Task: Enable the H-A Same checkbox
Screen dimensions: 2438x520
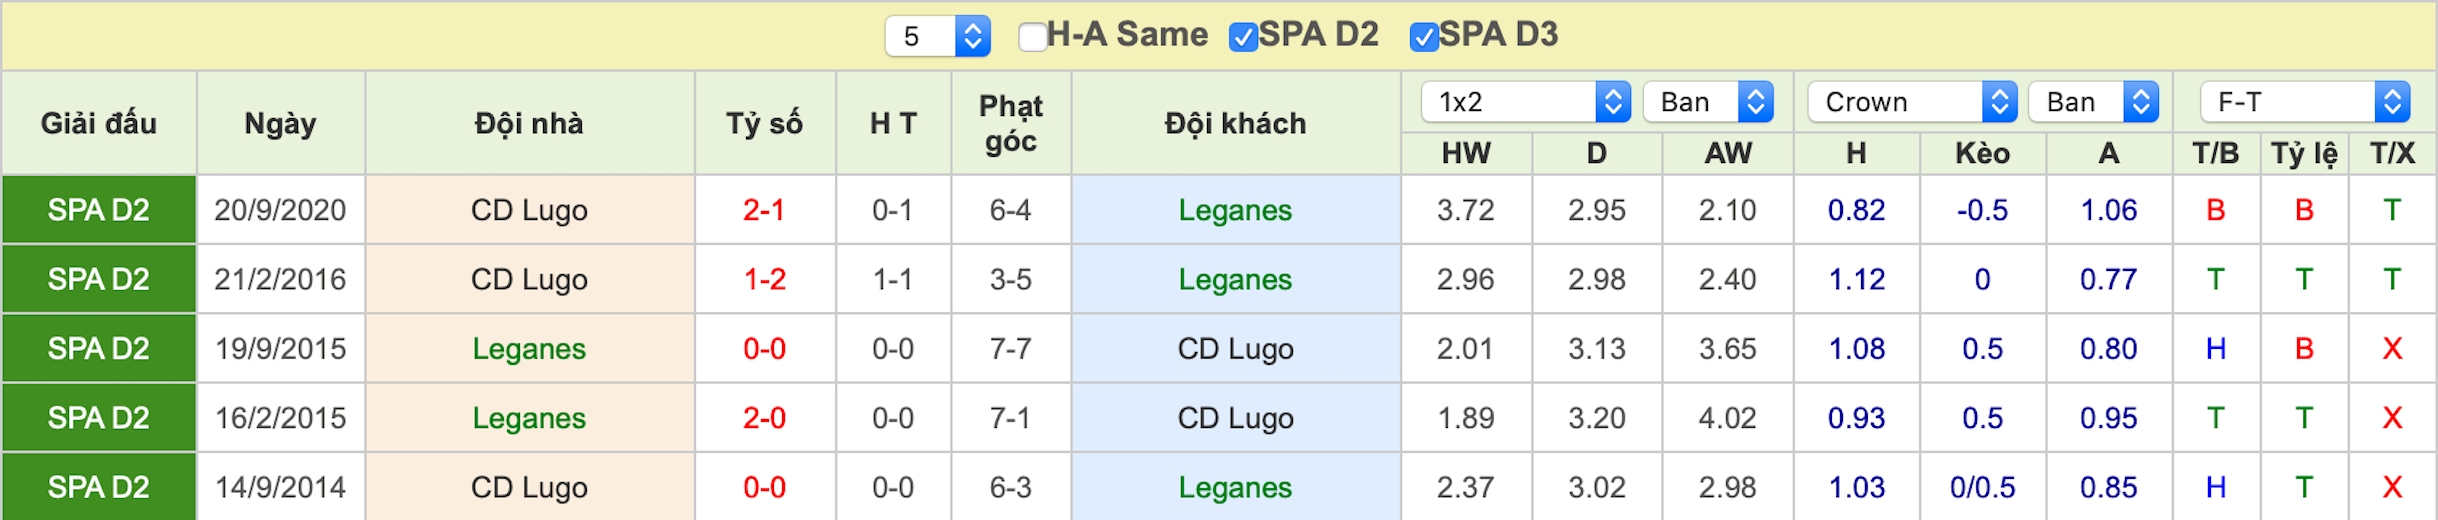Action: (1032, 37)
